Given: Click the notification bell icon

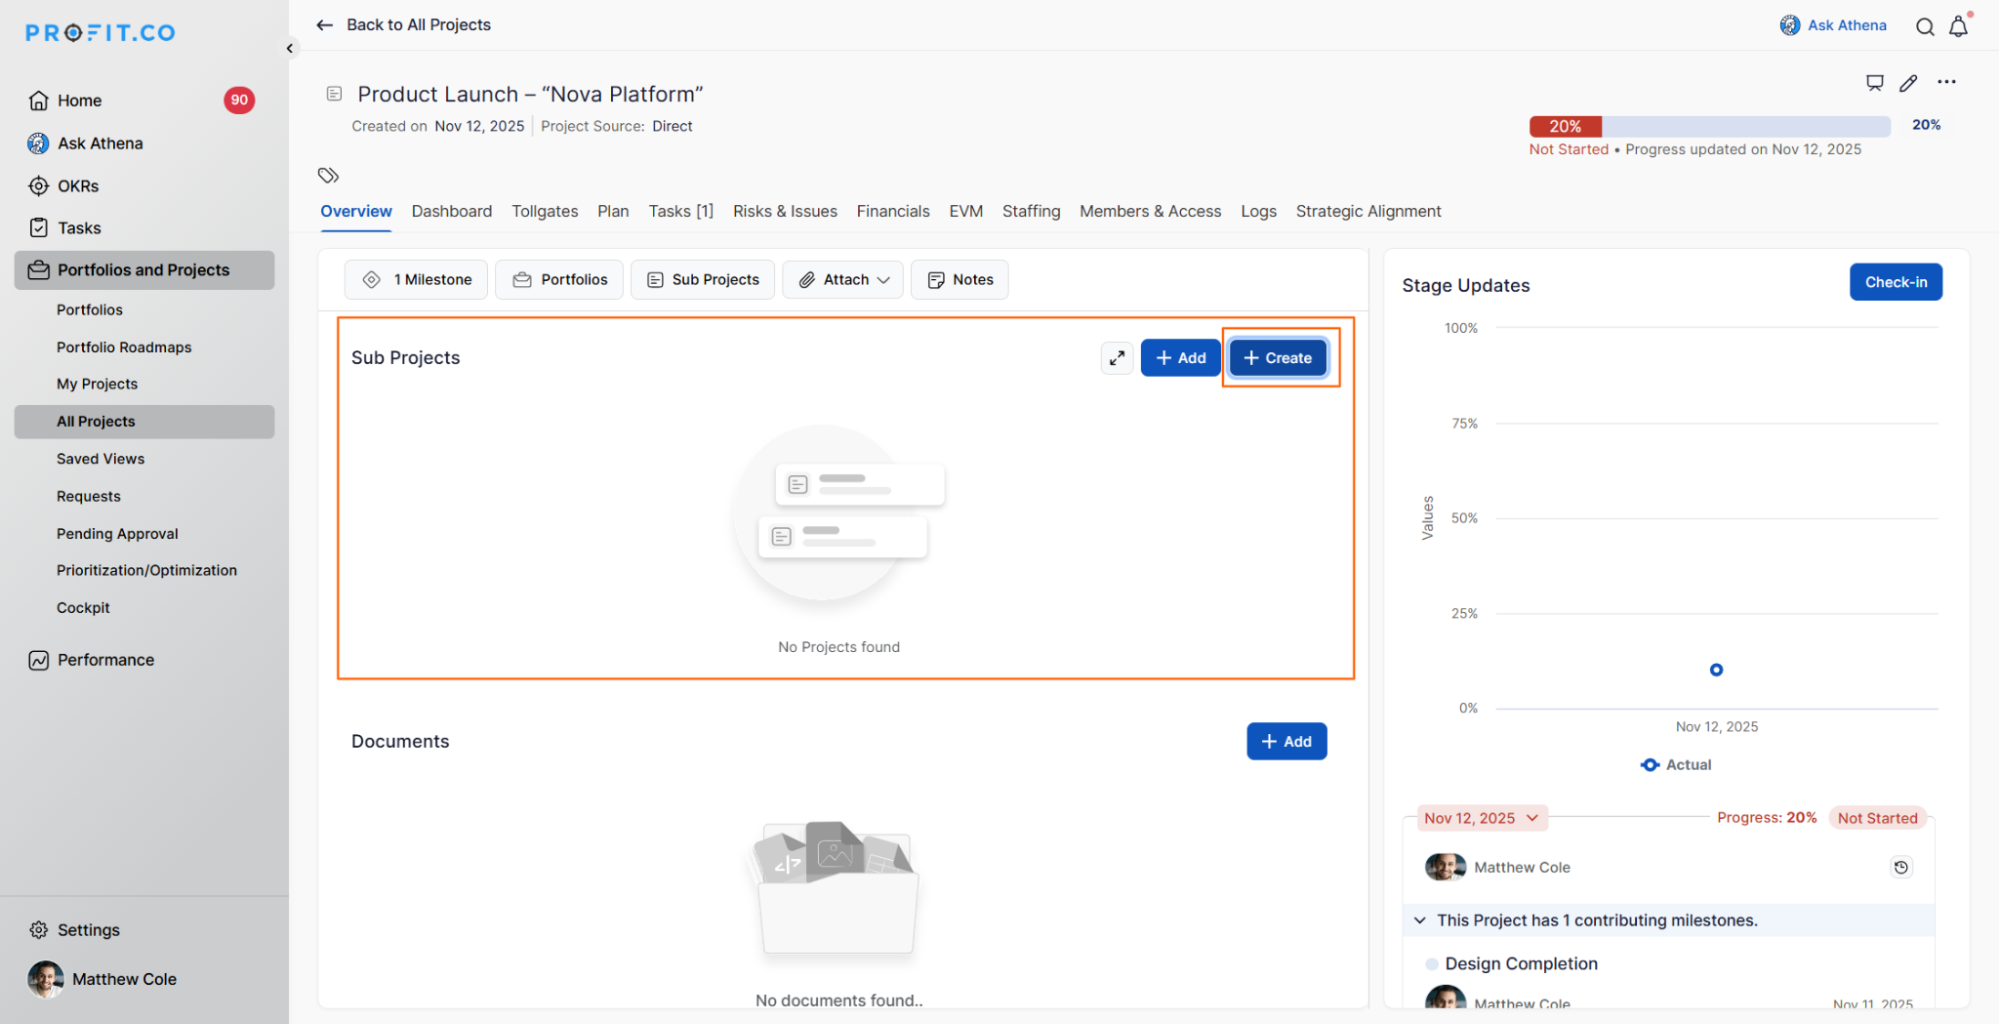Looking at the screenshot, I should click(1958, 27).
